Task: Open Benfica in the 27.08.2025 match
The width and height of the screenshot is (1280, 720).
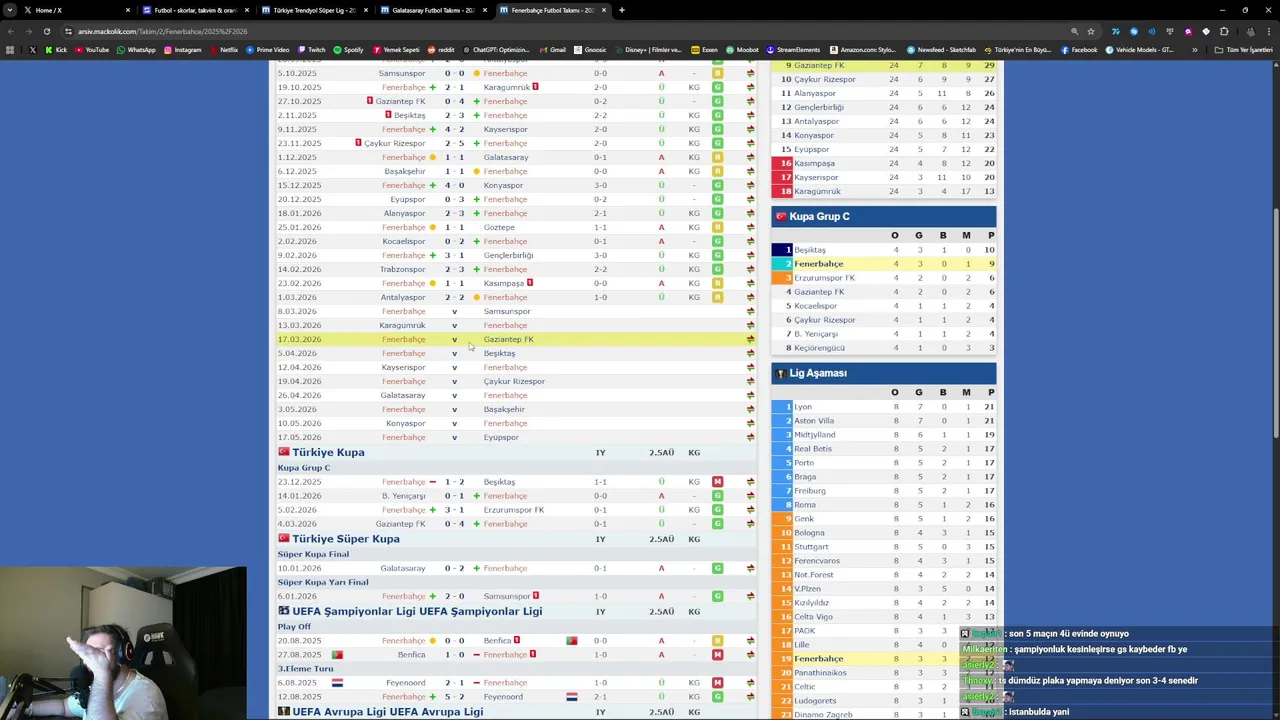Action: pos(411,654)
